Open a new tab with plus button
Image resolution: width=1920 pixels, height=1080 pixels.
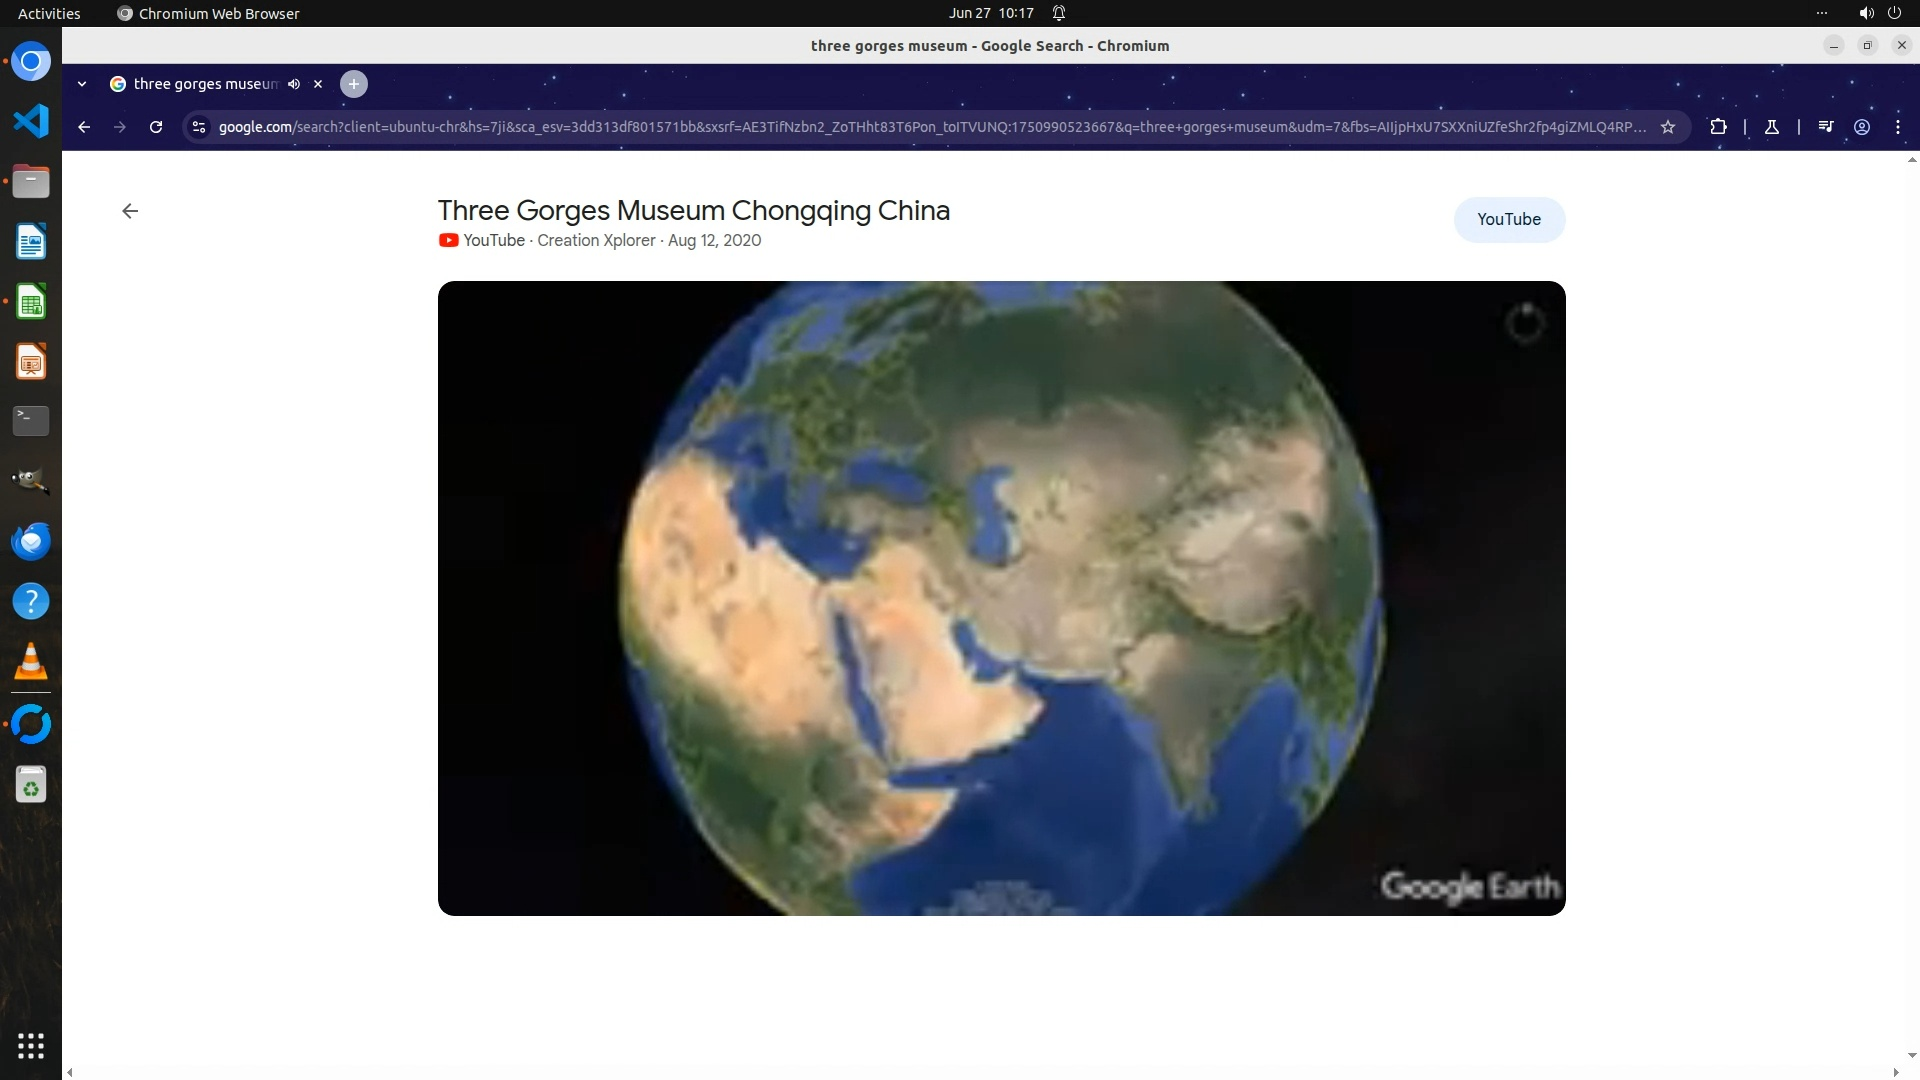[x=354, y=84]
